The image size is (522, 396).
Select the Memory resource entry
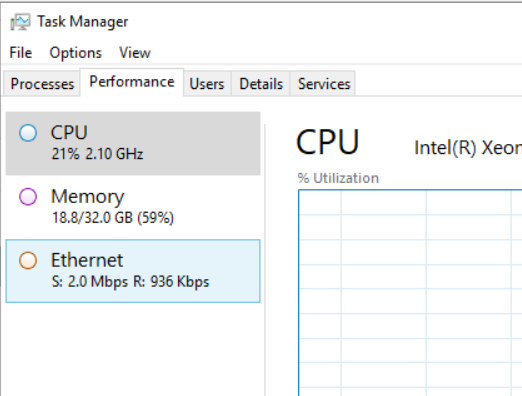133,207
